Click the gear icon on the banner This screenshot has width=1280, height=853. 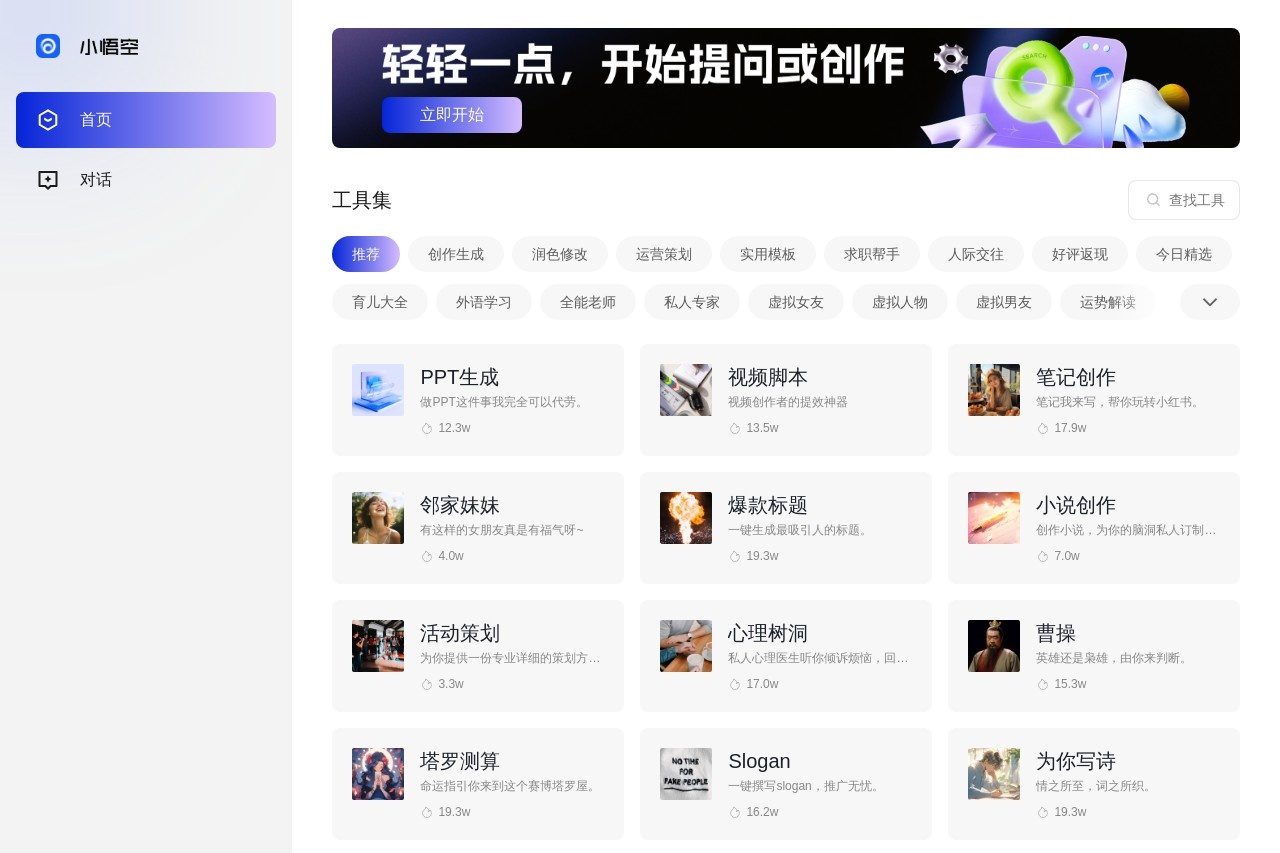[x=950, y=58]
